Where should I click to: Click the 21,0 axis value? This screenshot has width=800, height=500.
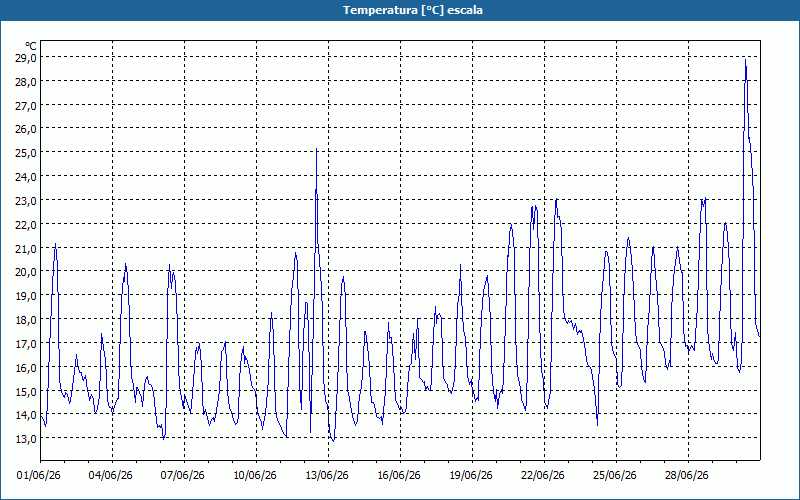coord(26,248)
